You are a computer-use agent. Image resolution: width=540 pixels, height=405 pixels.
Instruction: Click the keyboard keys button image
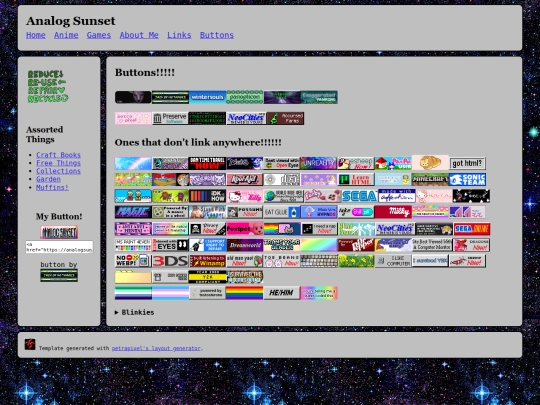[x=319, y=261]
